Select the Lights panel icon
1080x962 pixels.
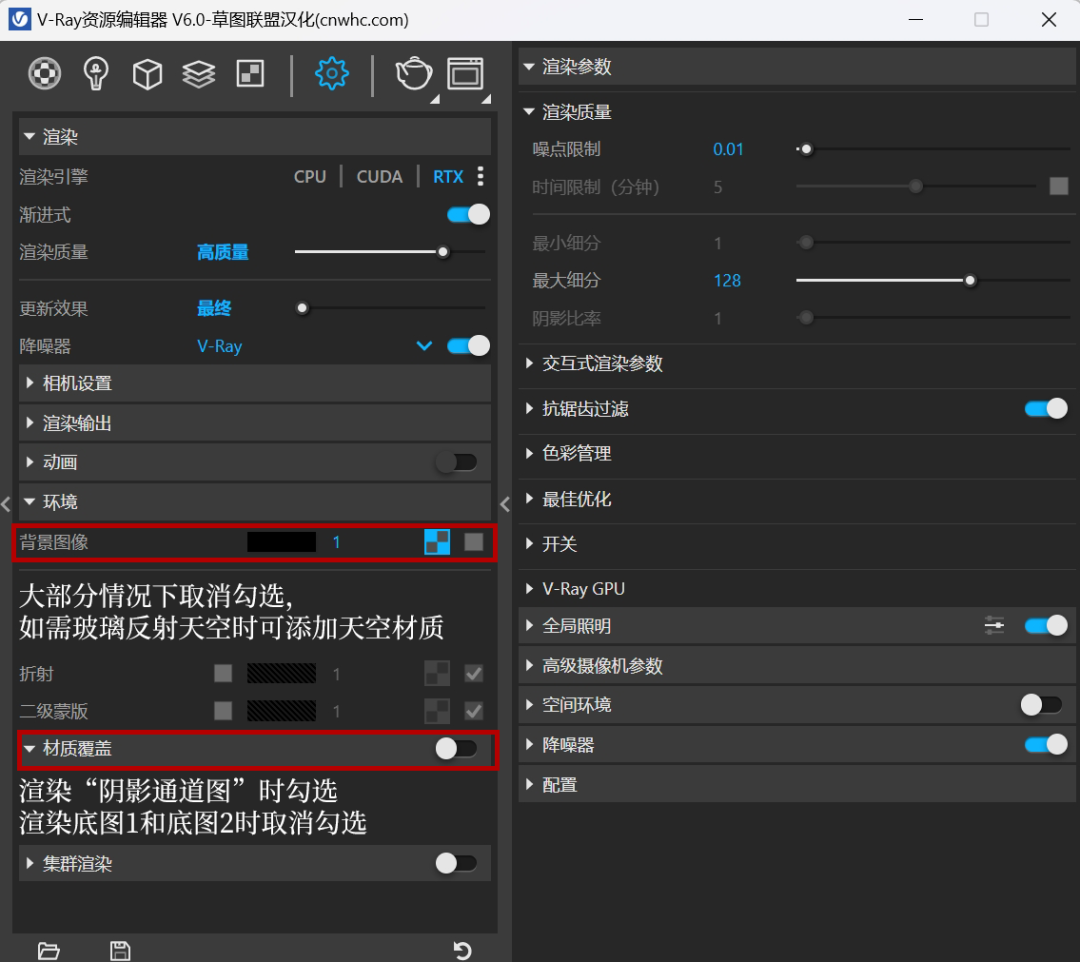(x=95, y=74)
